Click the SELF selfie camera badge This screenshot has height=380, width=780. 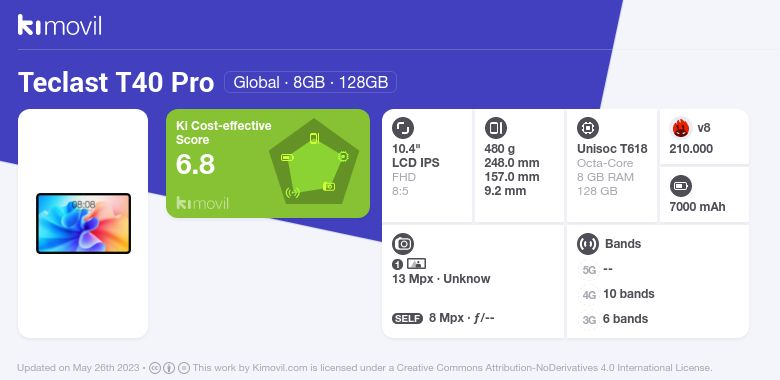click(407, 319)
